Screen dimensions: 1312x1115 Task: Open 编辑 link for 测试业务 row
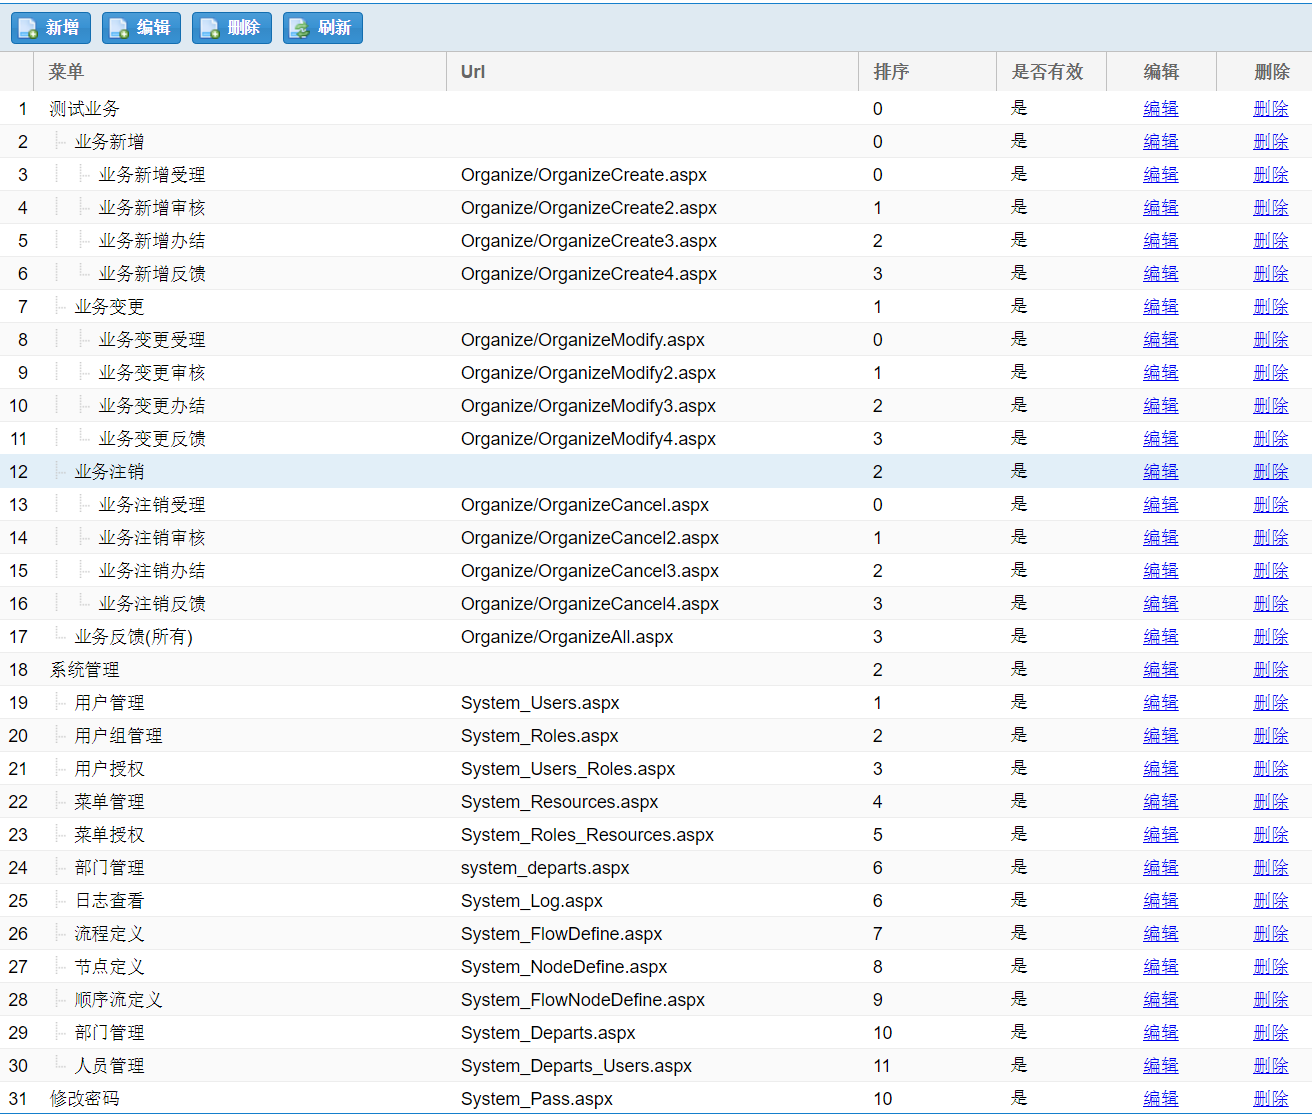point(1161,109)
